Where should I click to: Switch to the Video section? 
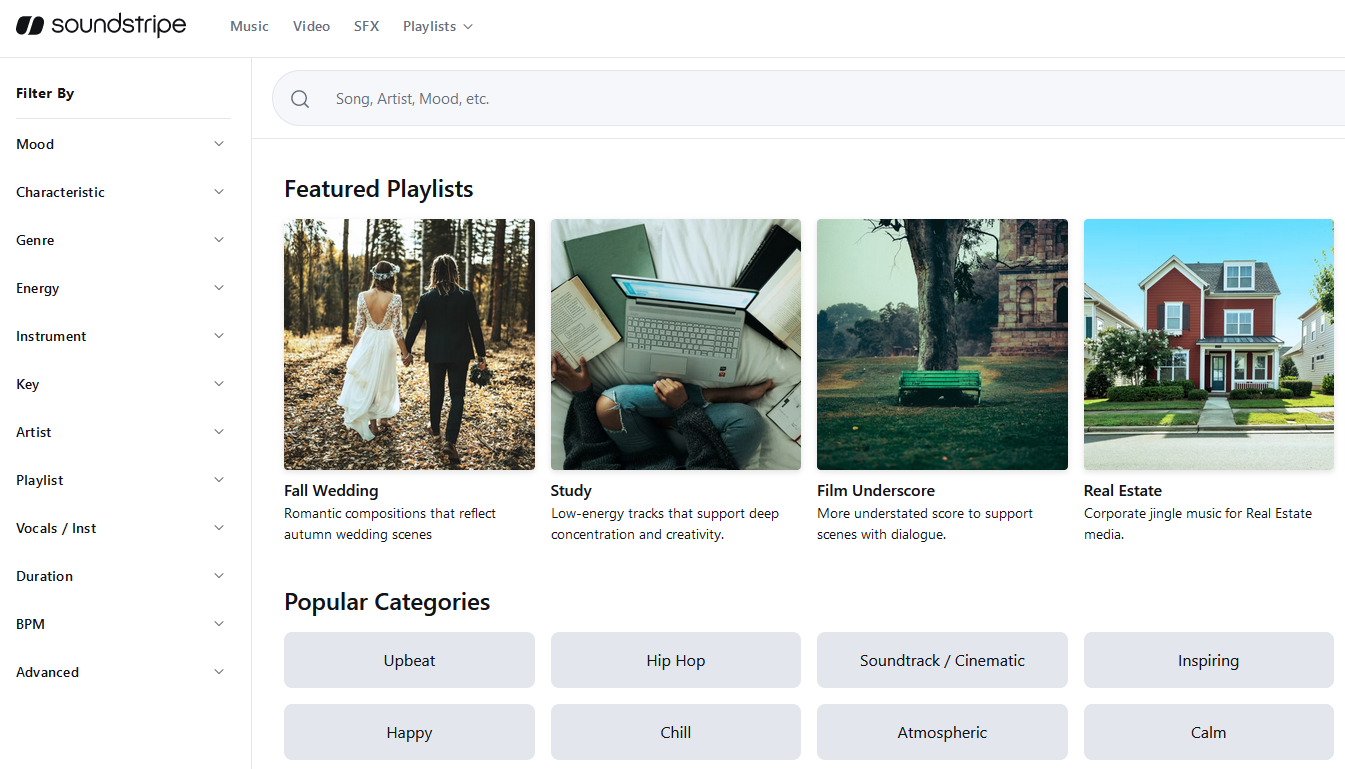(311, 27)
